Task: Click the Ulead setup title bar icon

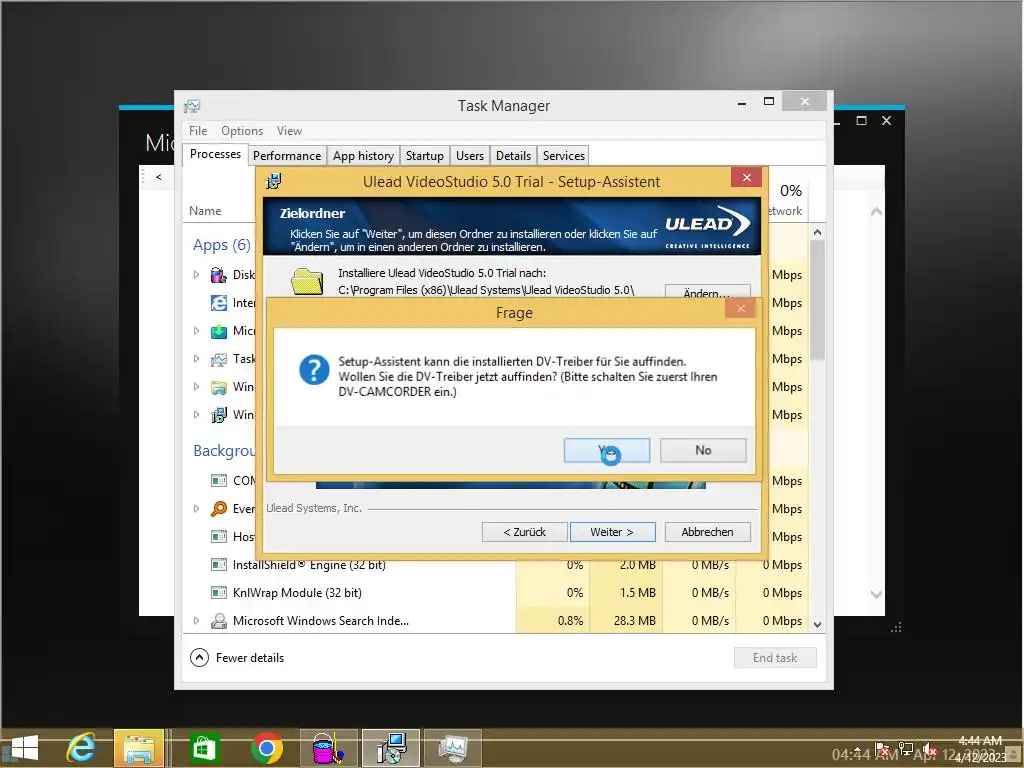Action: click(x=274, y=181)
